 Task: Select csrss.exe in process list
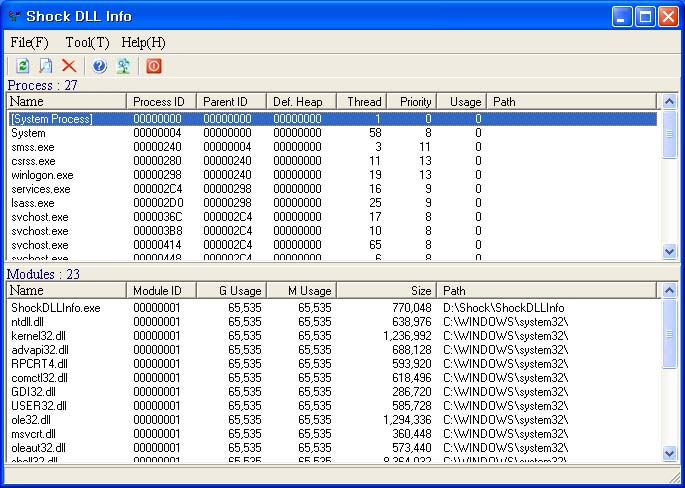point(332,161)
